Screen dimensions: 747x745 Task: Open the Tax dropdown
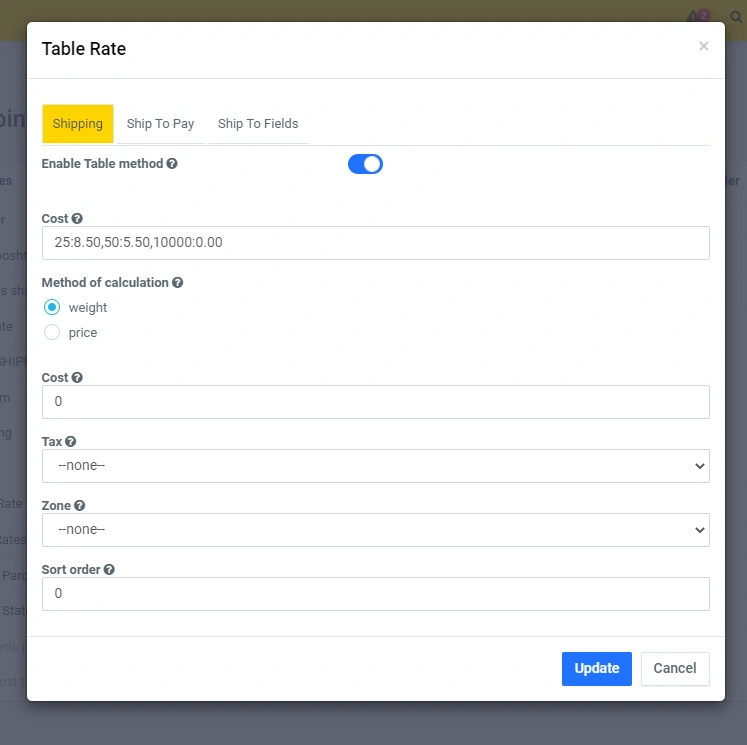click(x=375, y=466)
